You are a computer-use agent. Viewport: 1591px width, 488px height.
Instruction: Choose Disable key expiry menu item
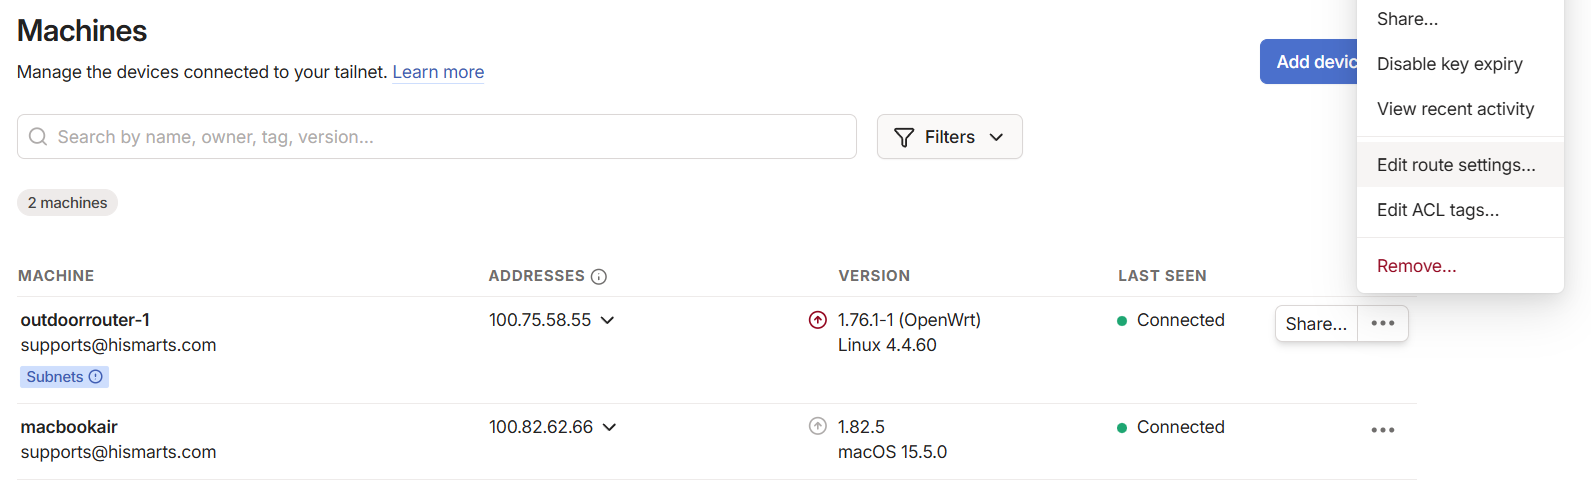pos(1449,64)
